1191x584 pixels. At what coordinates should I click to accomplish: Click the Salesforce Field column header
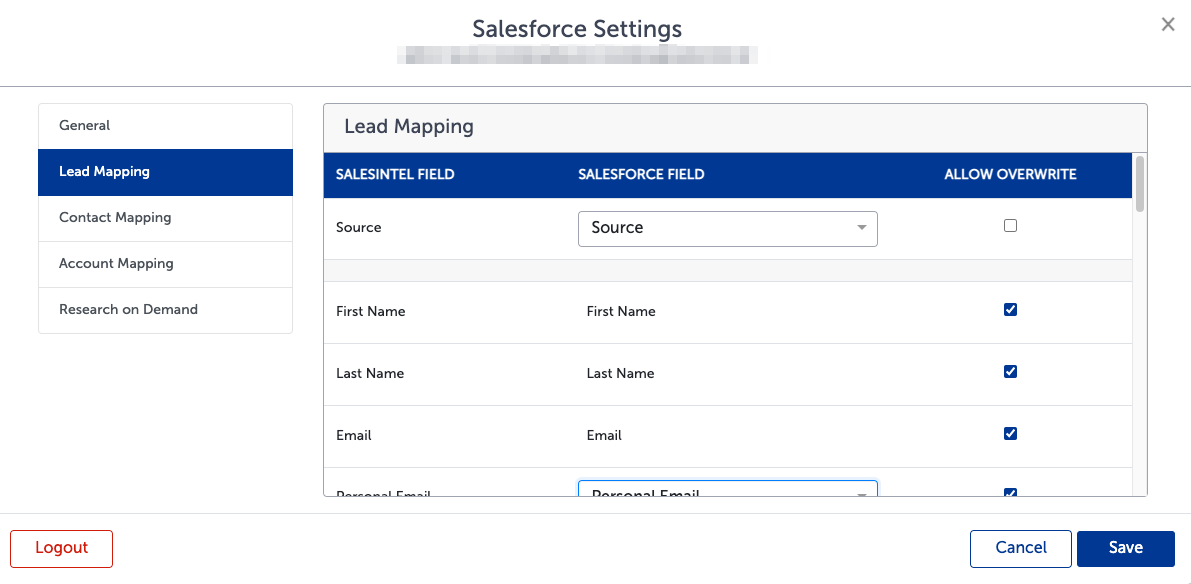(x=641, y=175)
